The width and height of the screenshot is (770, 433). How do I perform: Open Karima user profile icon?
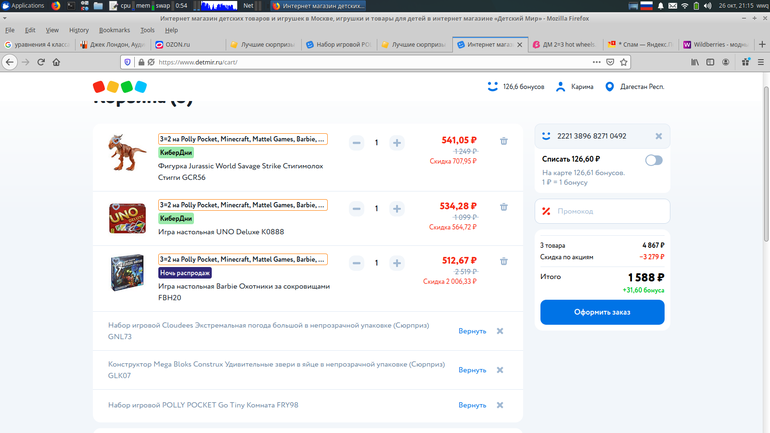point(561,87)
